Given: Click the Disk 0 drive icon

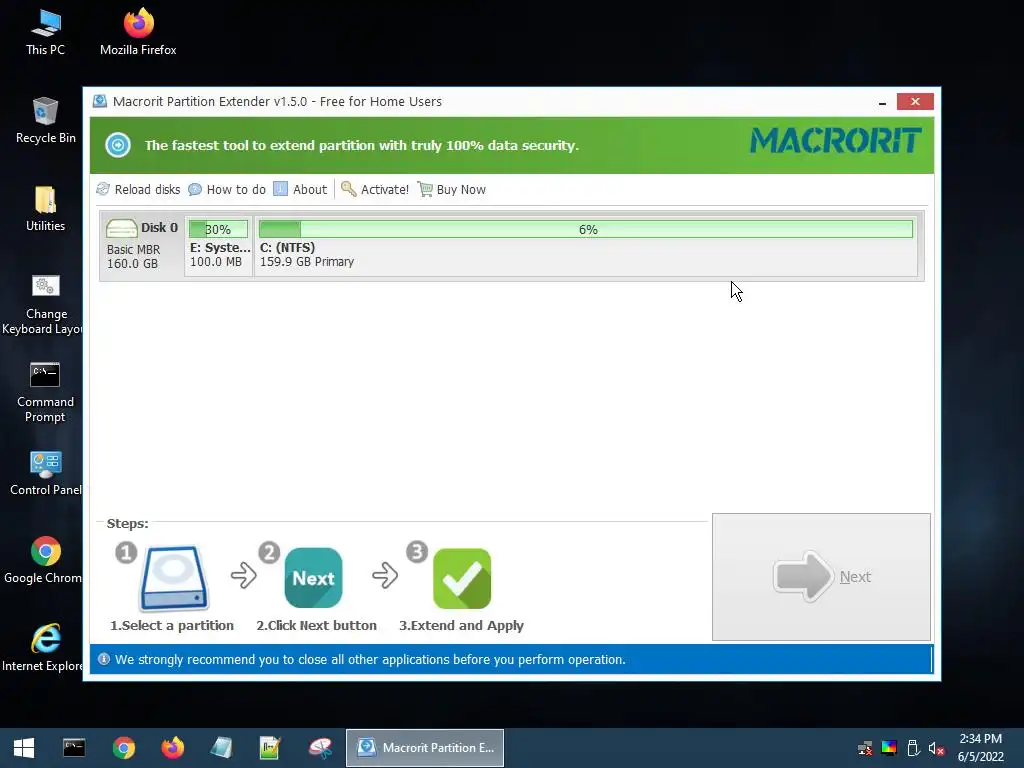Looking at the screenshot, I should click(x=121, y=228).
